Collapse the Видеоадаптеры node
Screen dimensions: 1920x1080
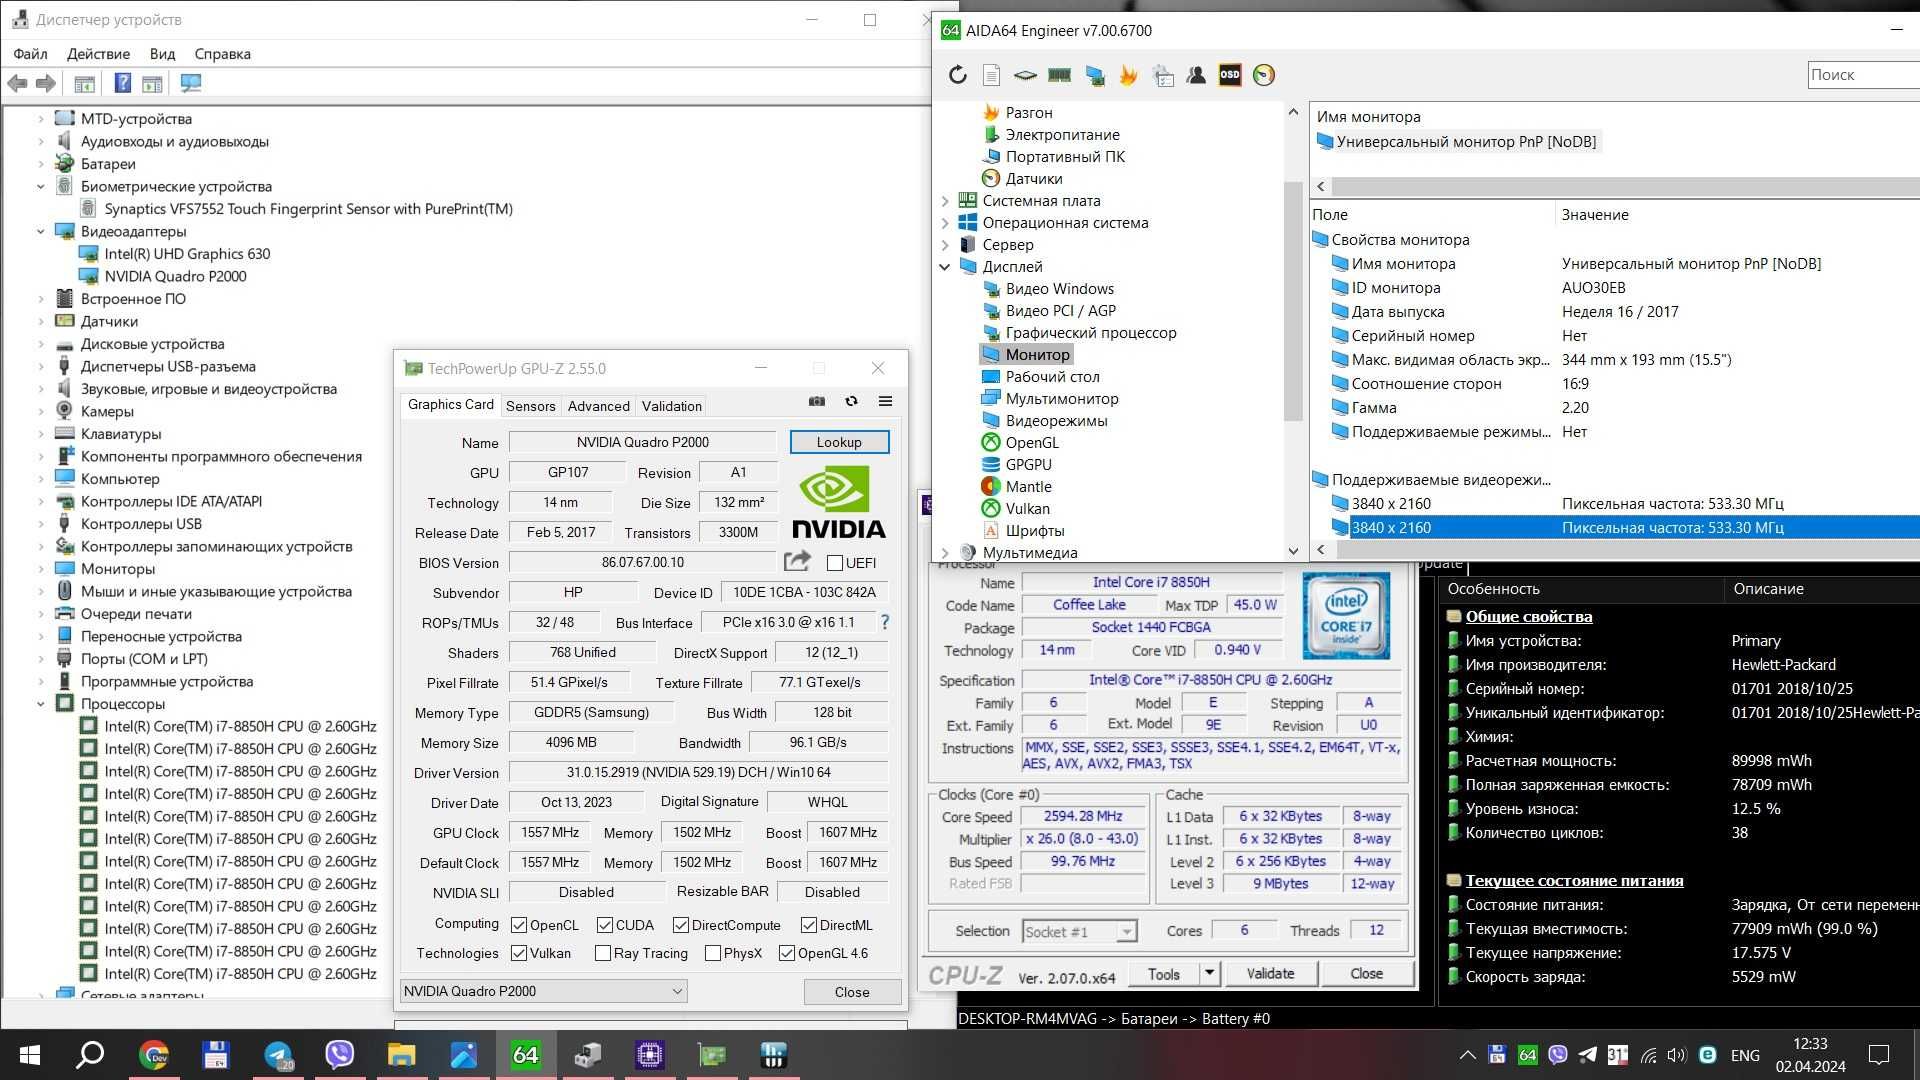pyautogui.click(x=41, y=231)
